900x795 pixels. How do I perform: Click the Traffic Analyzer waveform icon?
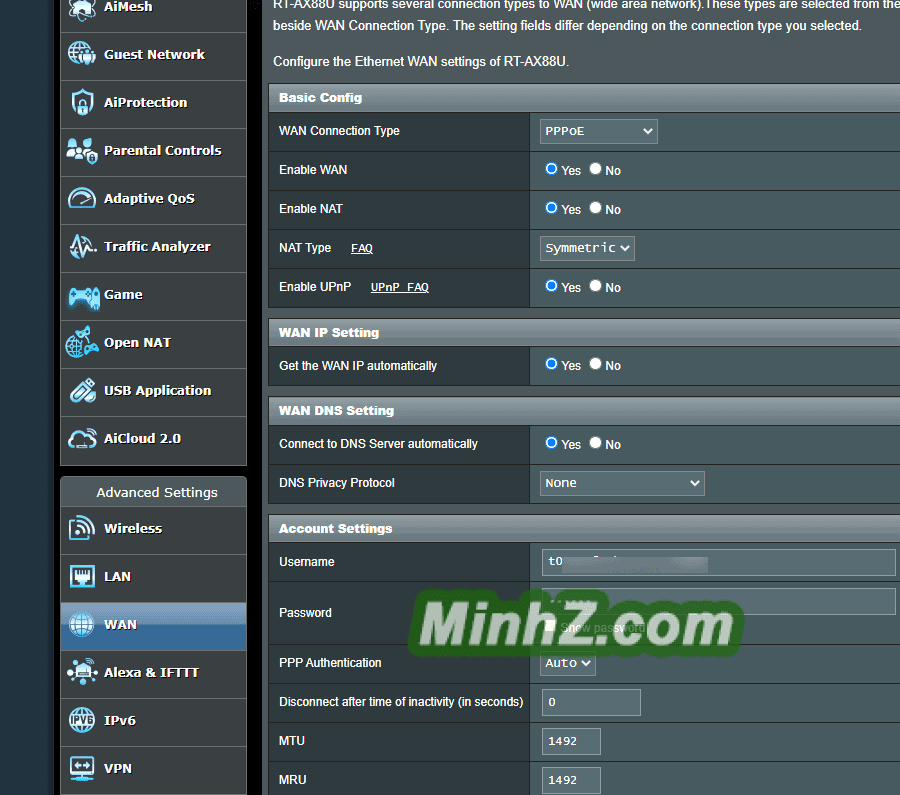pyautogui.click(x=82, y=246)
